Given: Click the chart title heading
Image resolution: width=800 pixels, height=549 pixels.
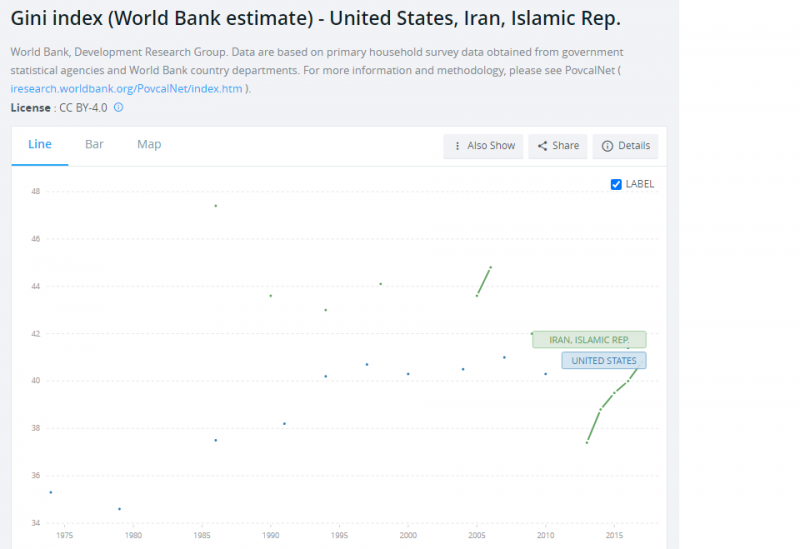Looking at the screenshot, I should [315, 20].
